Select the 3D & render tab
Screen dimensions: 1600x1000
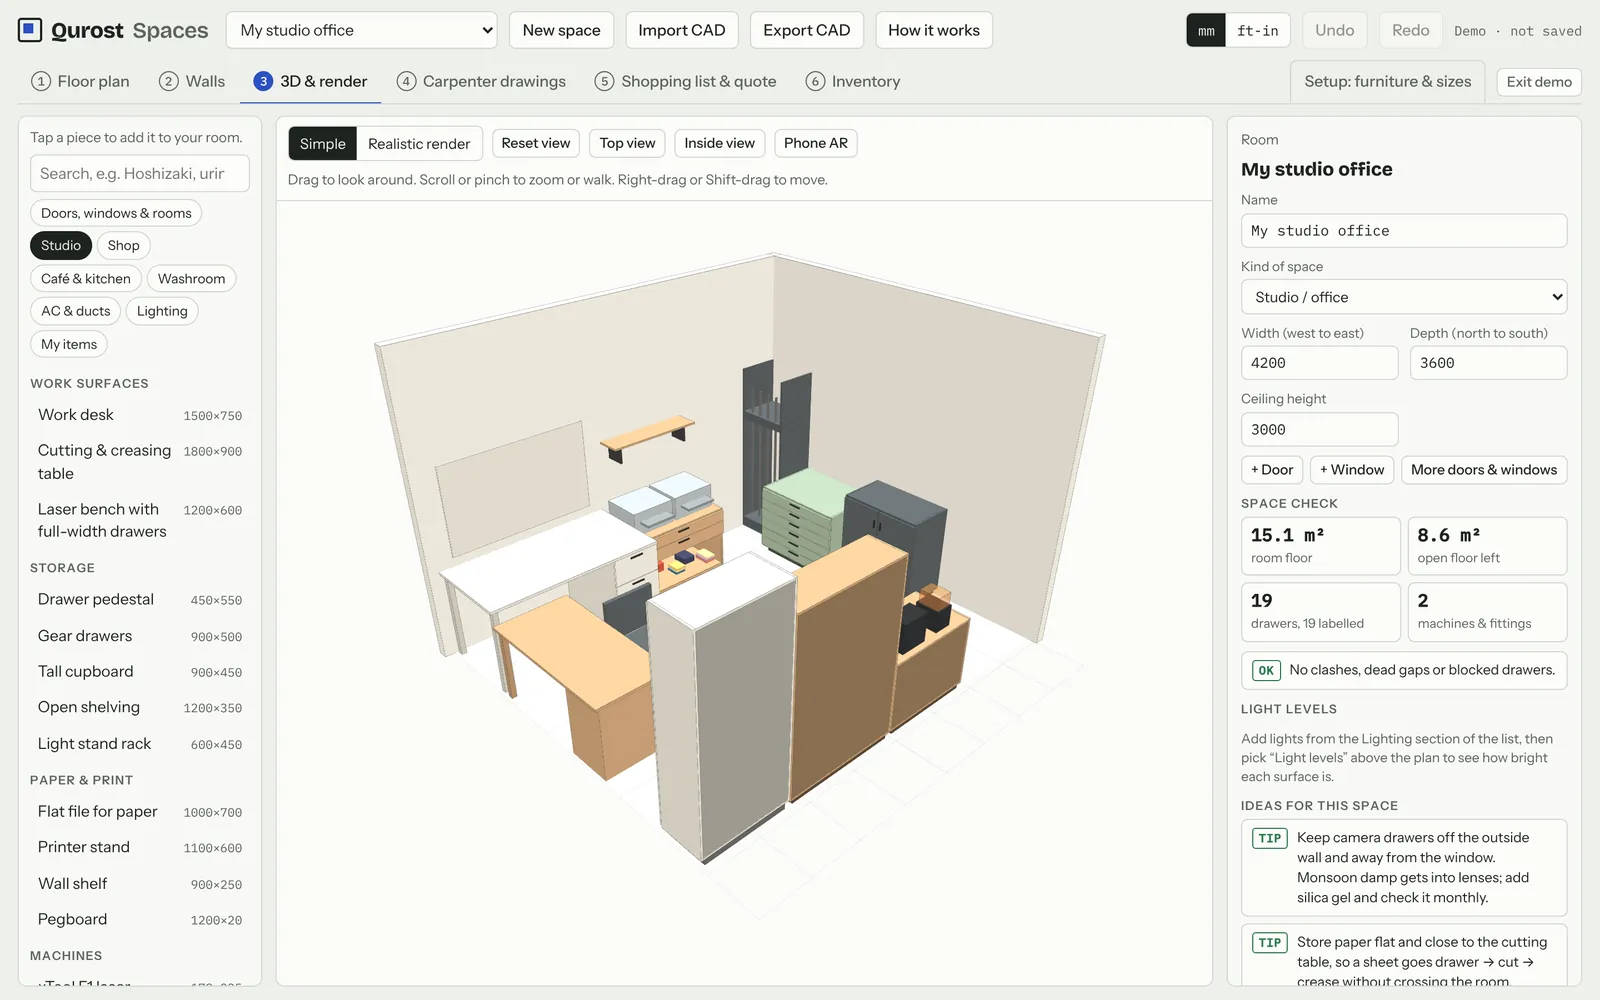coord(310,81)
